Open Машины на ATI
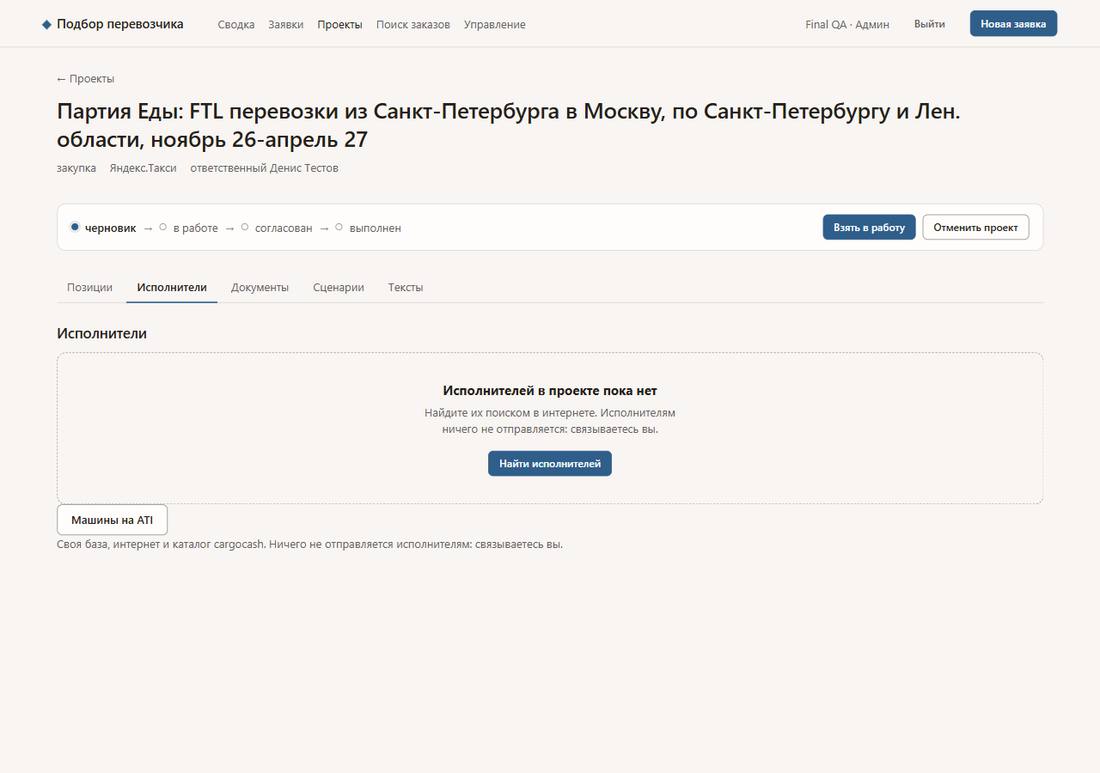The width and height of the screenshot is (1100, 773). (x=112, y=520)
